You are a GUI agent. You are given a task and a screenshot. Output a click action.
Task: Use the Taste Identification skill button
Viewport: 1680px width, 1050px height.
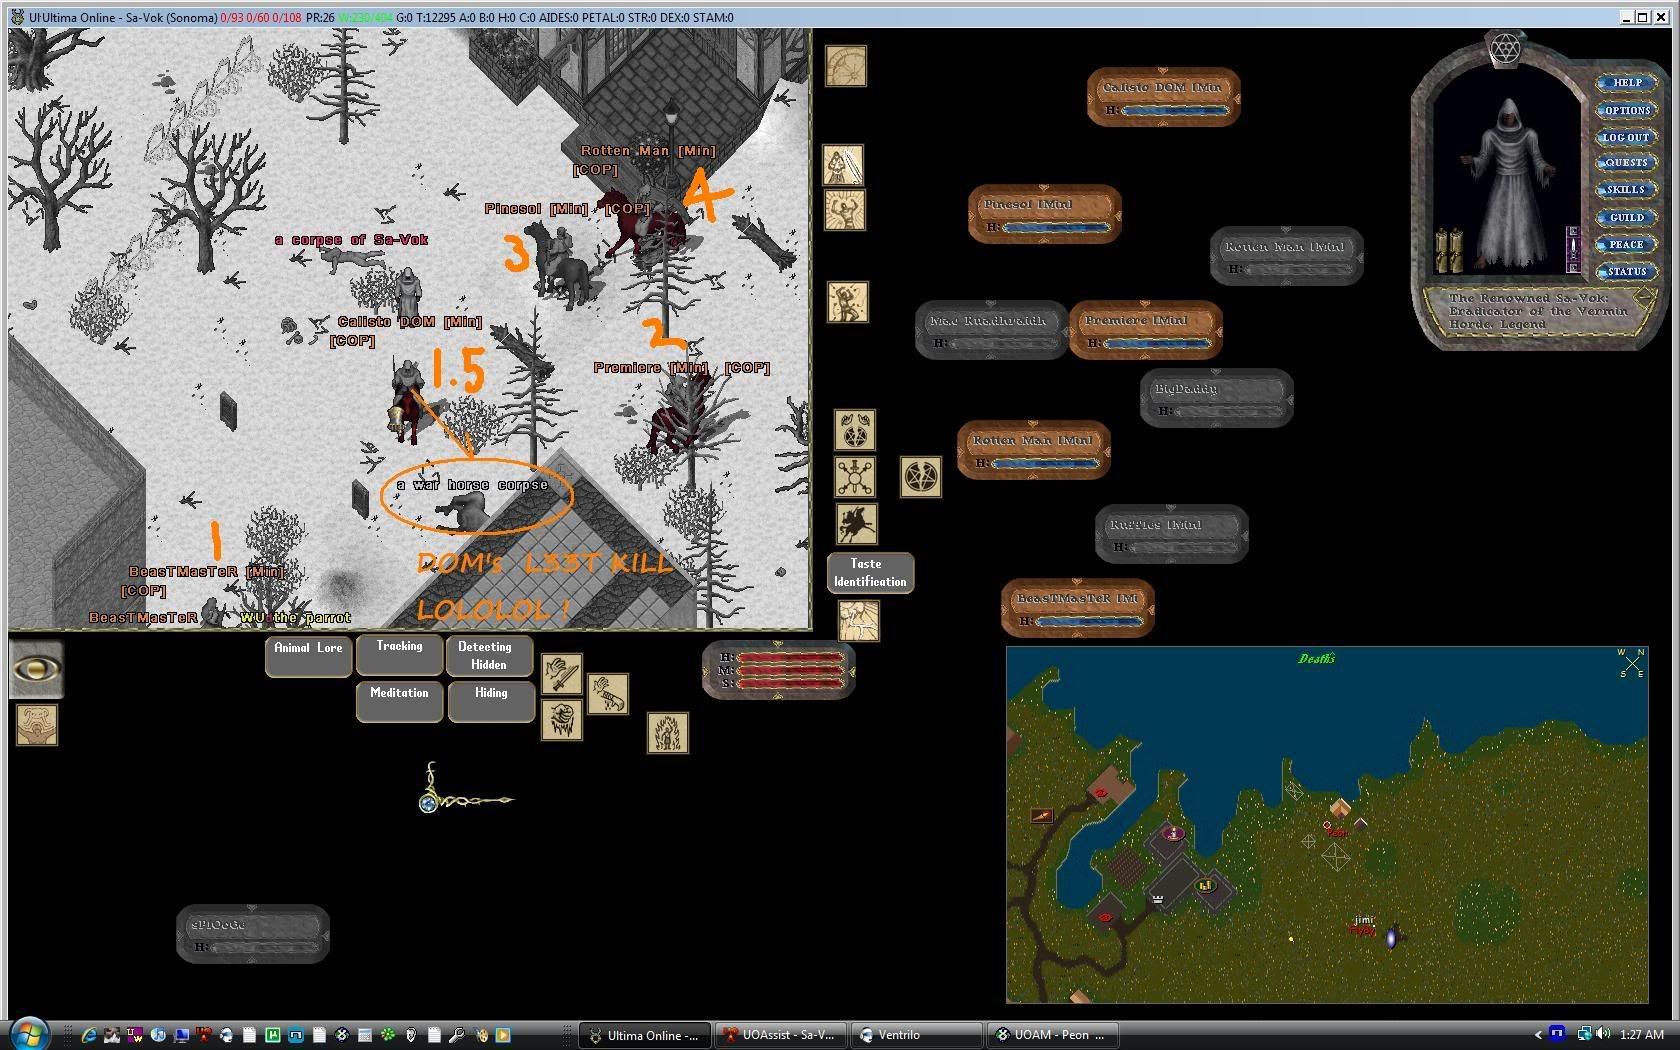click(x=870, y=572)
